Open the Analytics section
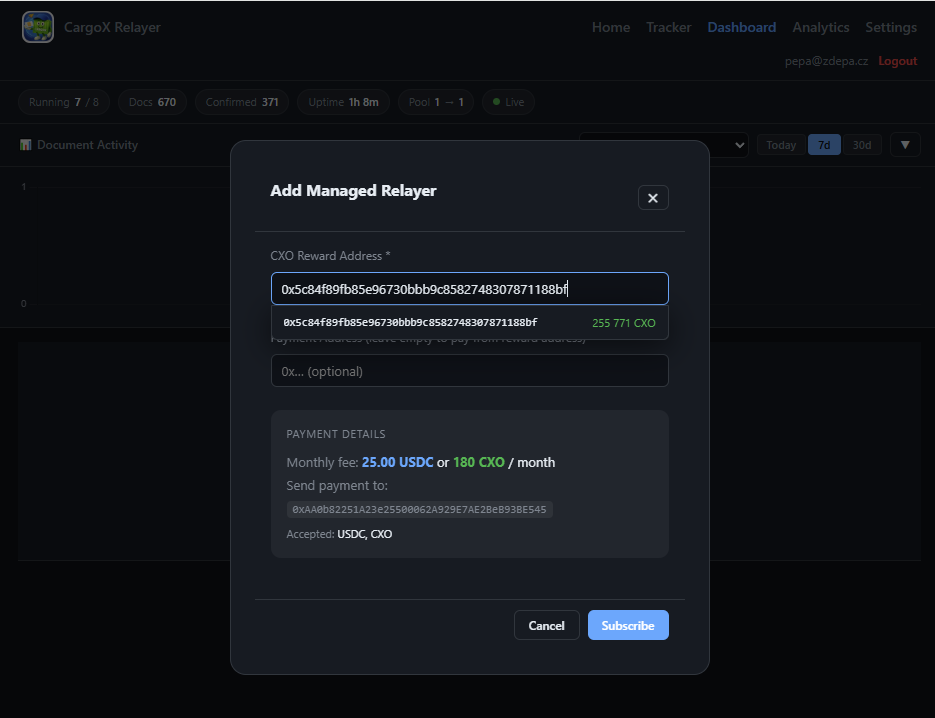The image size is (935, 718). pos(821,27)
